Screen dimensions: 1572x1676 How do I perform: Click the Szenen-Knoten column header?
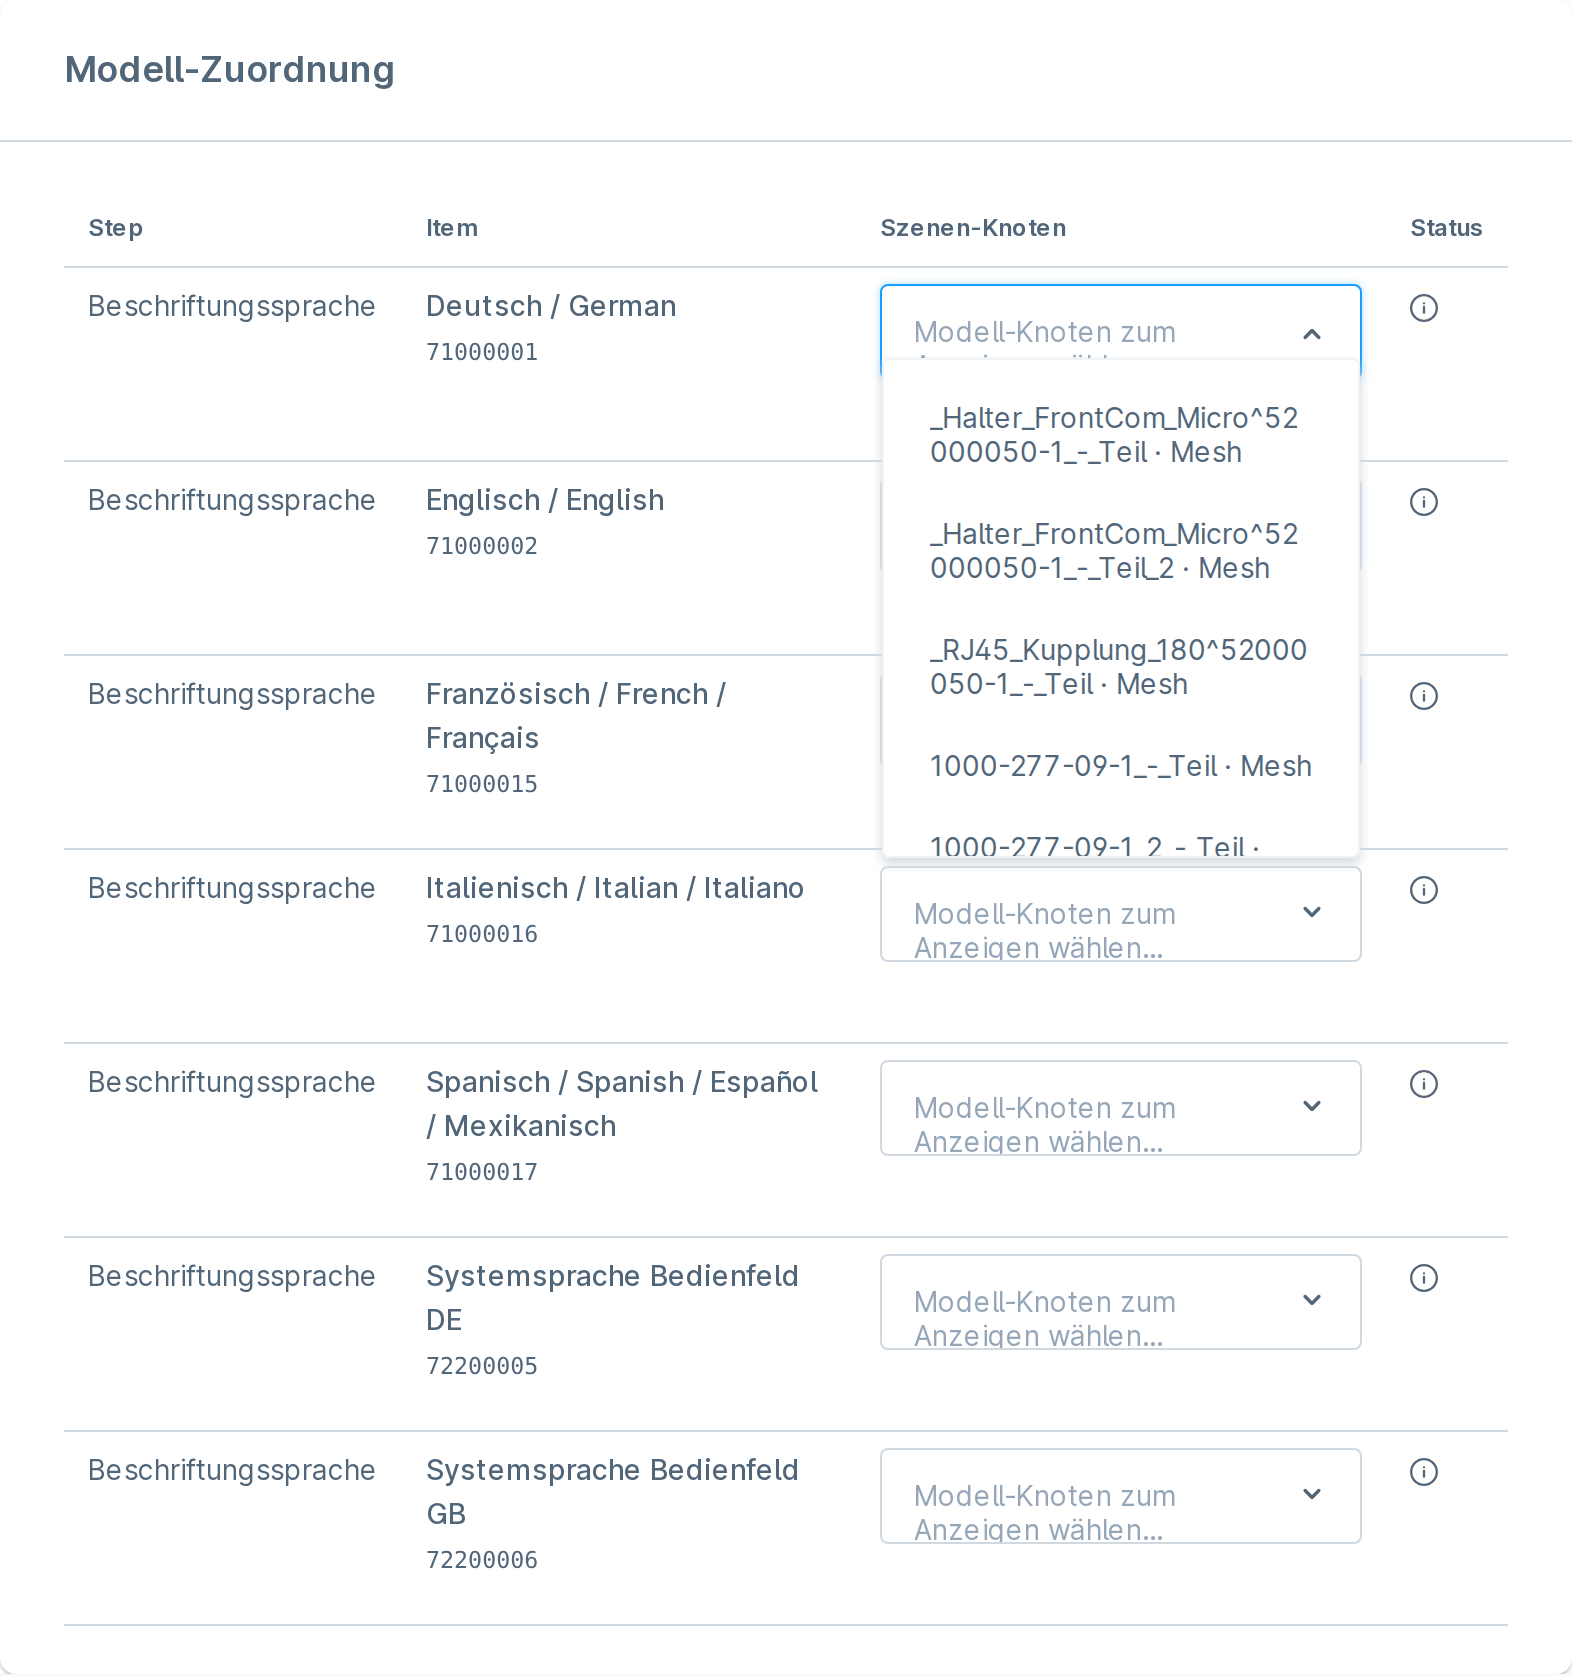pyautogui.click(x=973, y=228)
